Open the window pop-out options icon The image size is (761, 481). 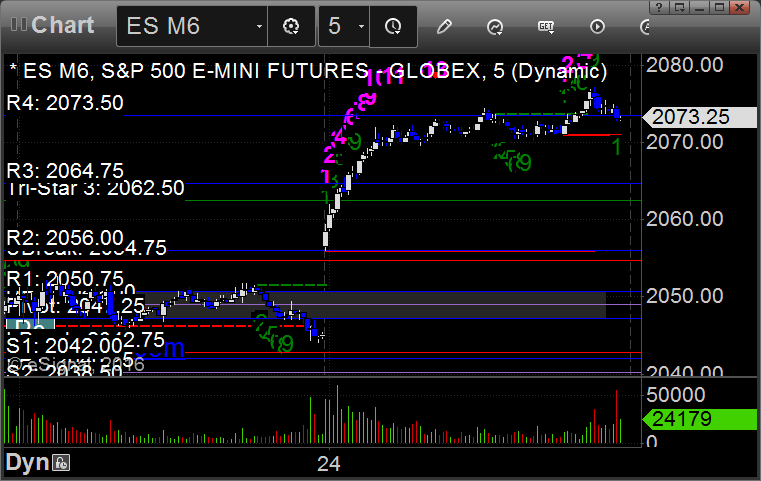(679, 7)
